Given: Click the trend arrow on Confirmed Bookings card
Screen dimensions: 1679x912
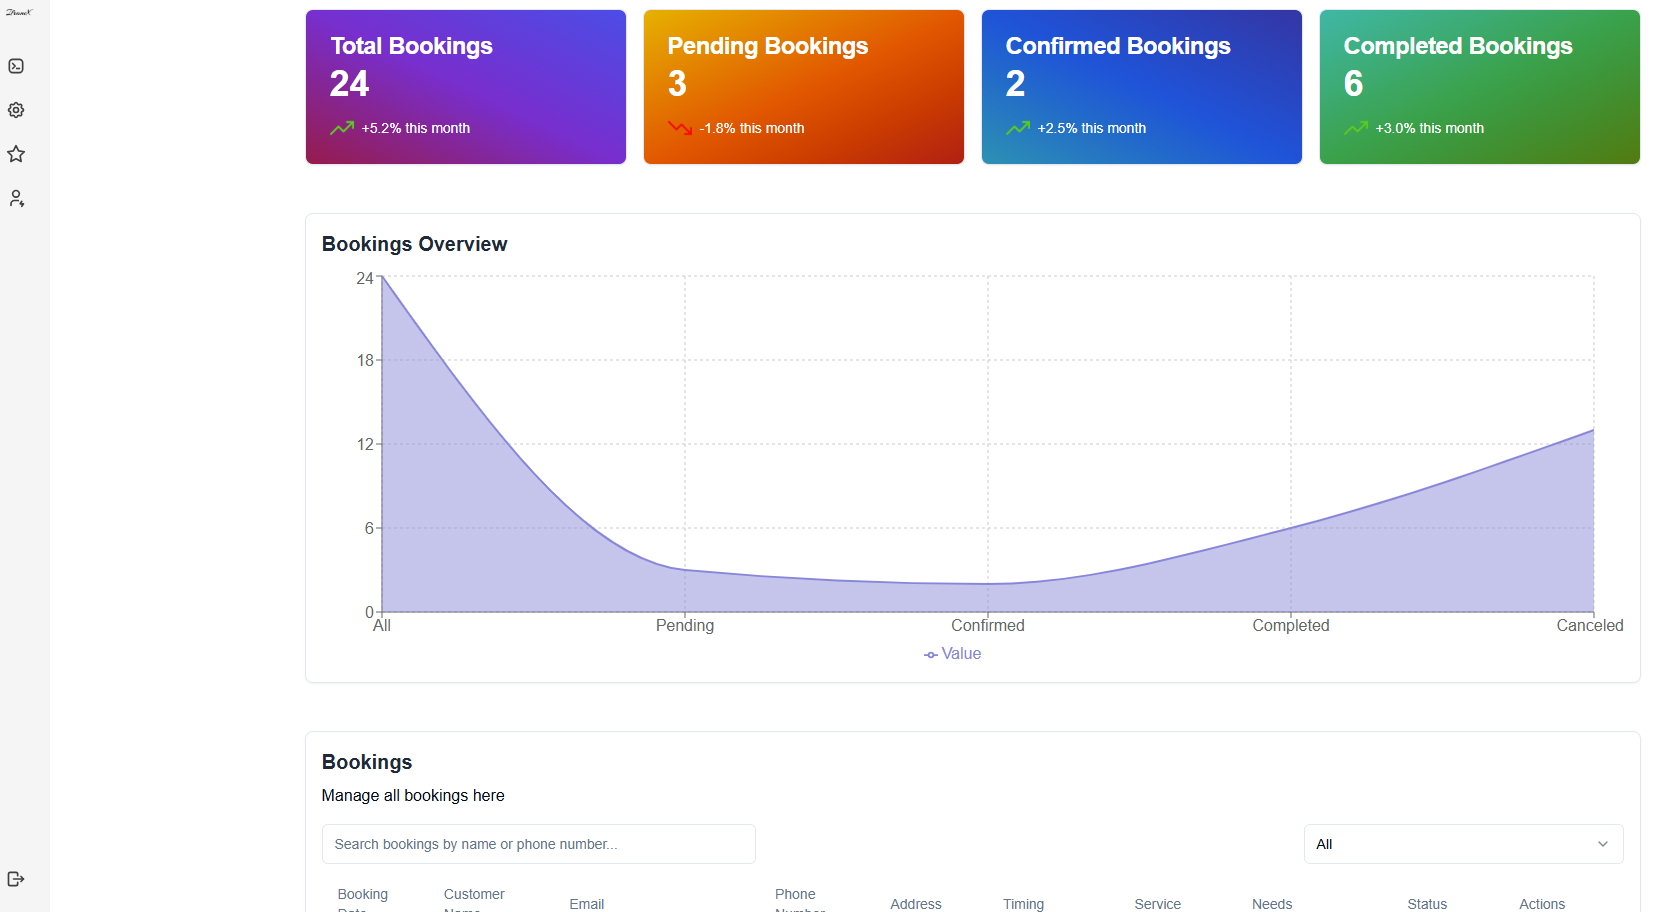Looking at the screenshot, I should click(1018, 128).
